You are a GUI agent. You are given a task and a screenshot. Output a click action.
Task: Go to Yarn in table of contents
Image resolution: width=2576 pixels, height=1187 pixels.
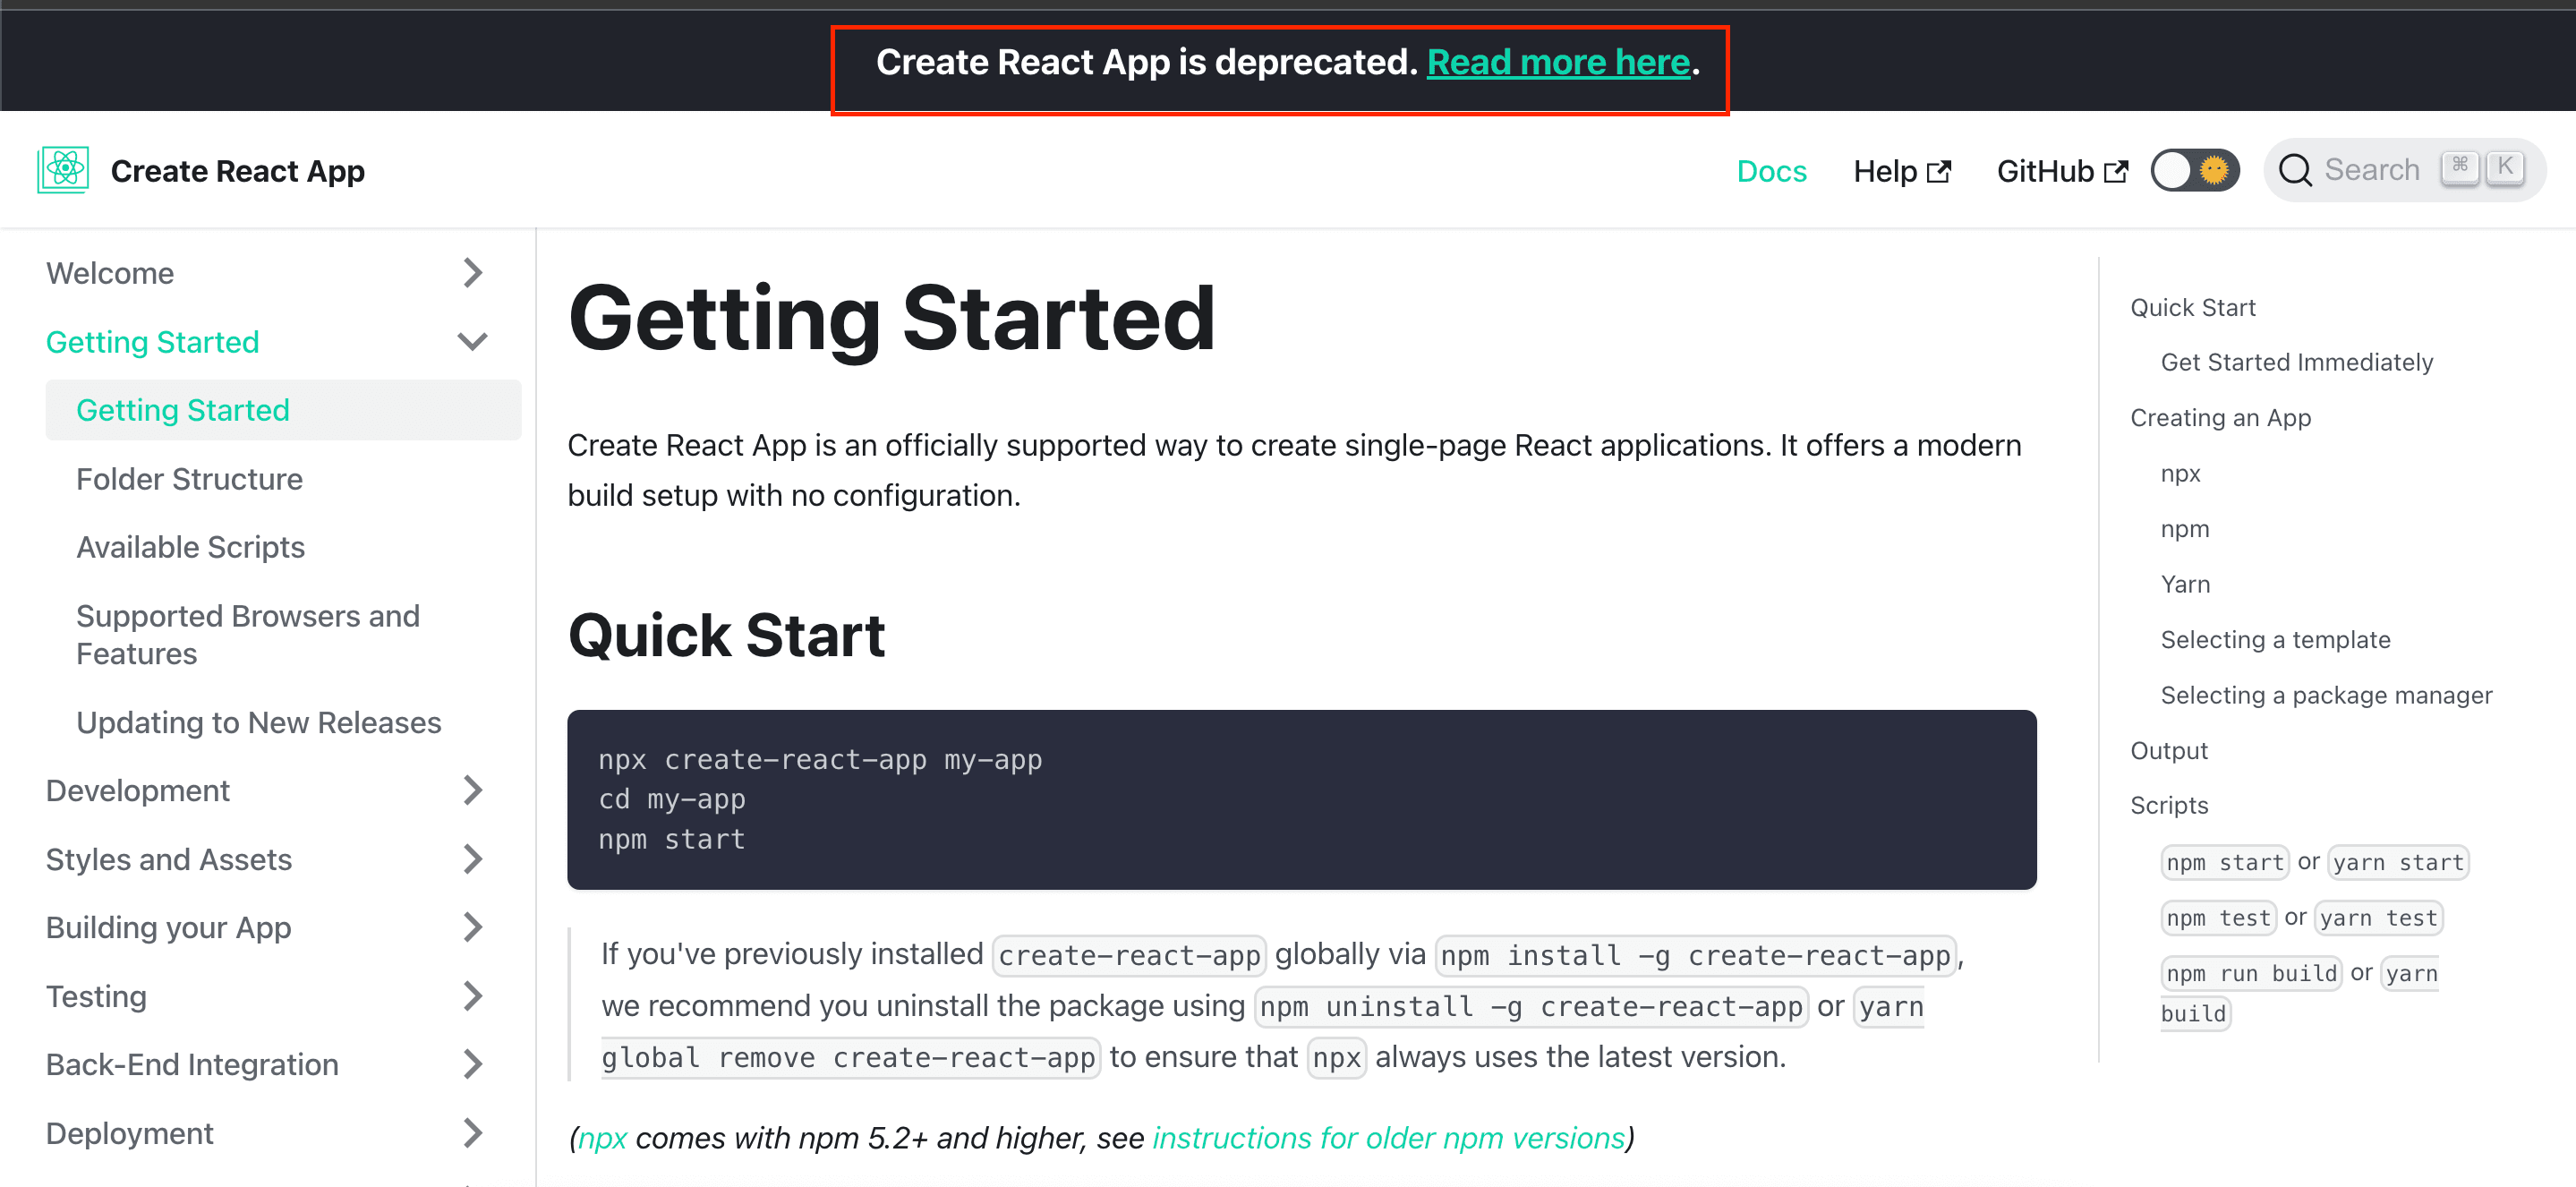coord(2185,584)
